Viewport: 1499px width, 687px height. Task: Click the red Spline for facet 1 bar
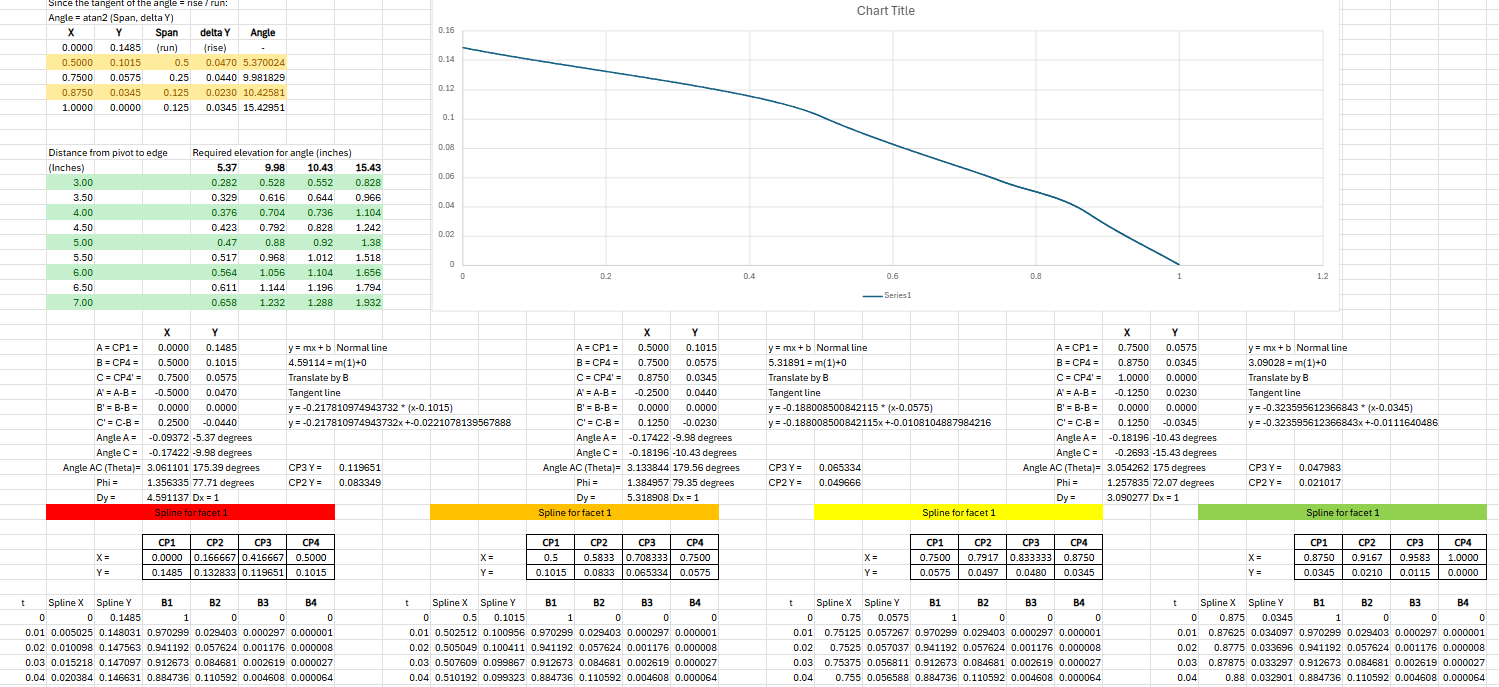point(190,512)
